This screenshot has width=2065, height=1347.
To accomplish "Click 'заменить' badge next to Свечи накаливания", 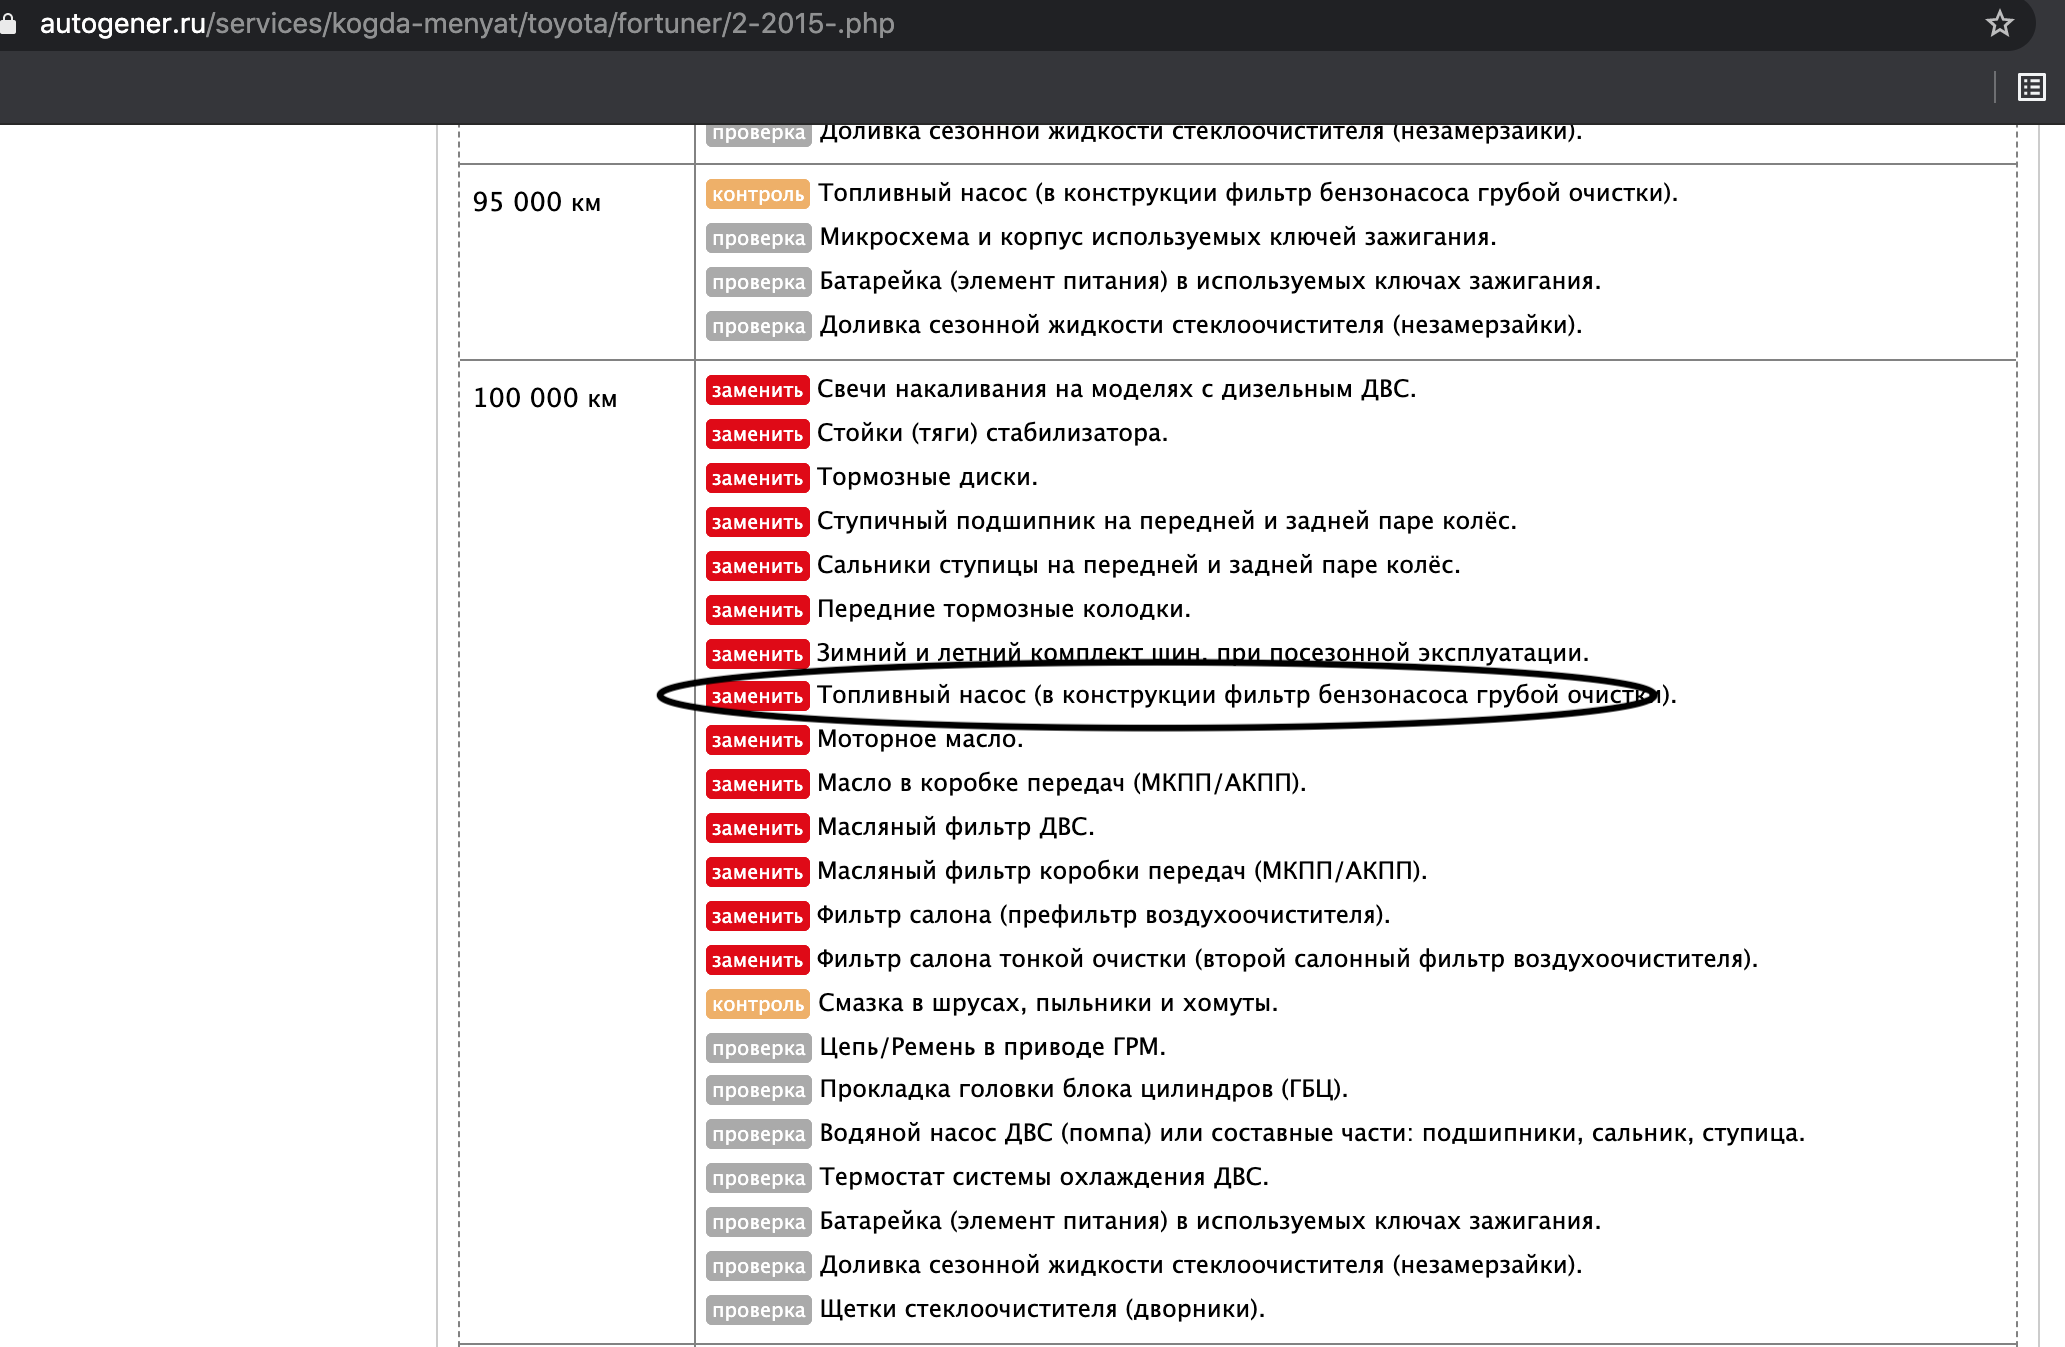I will click(x=757, y=390).
